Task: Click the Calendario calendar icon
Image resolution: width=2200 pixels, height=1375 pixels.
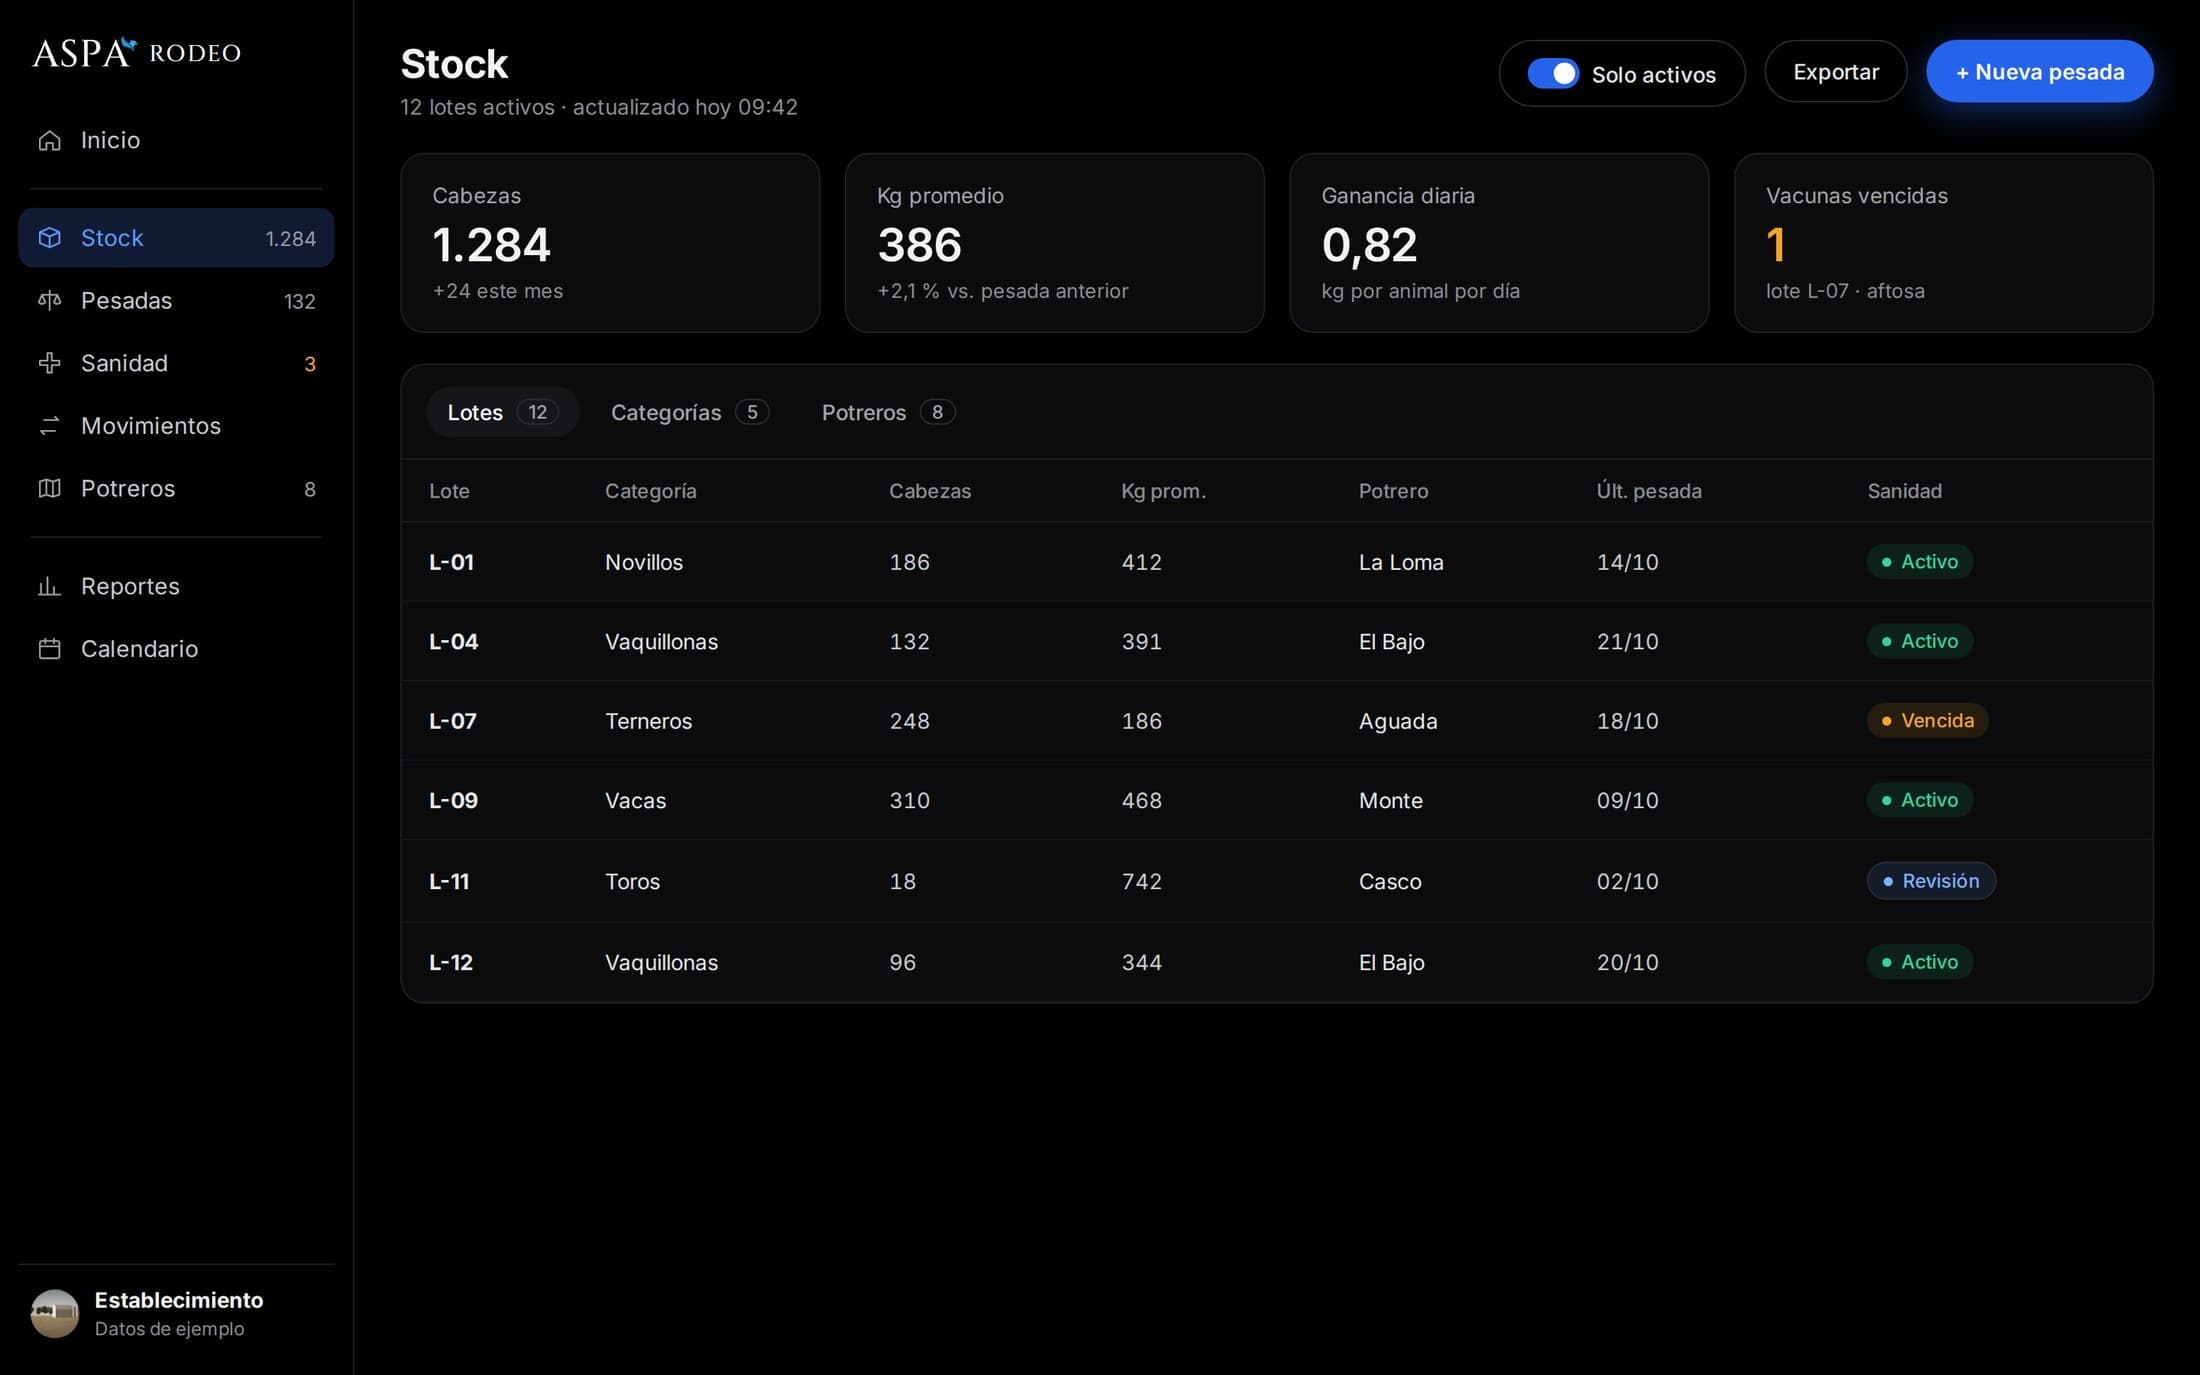Action: click(49, 649)
